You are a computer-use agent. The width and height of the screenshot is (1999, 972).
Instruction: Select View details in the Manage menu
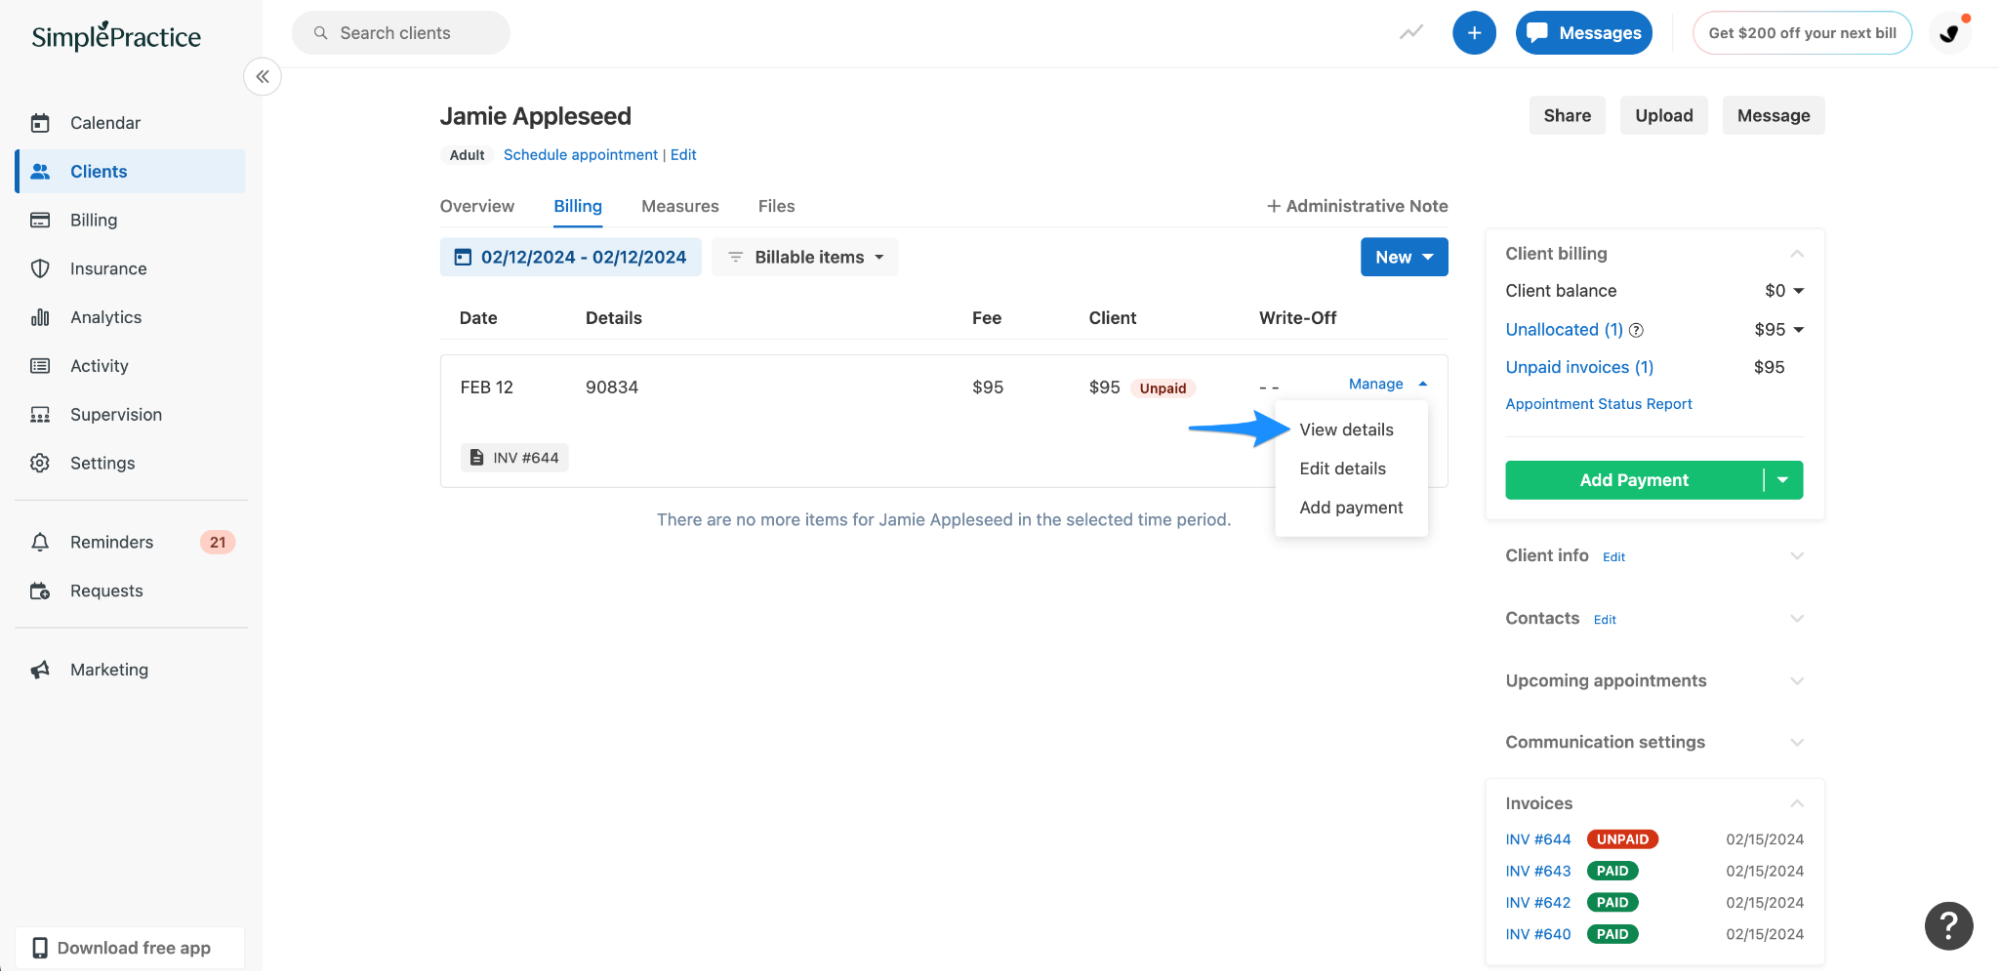pos(1345,429)
